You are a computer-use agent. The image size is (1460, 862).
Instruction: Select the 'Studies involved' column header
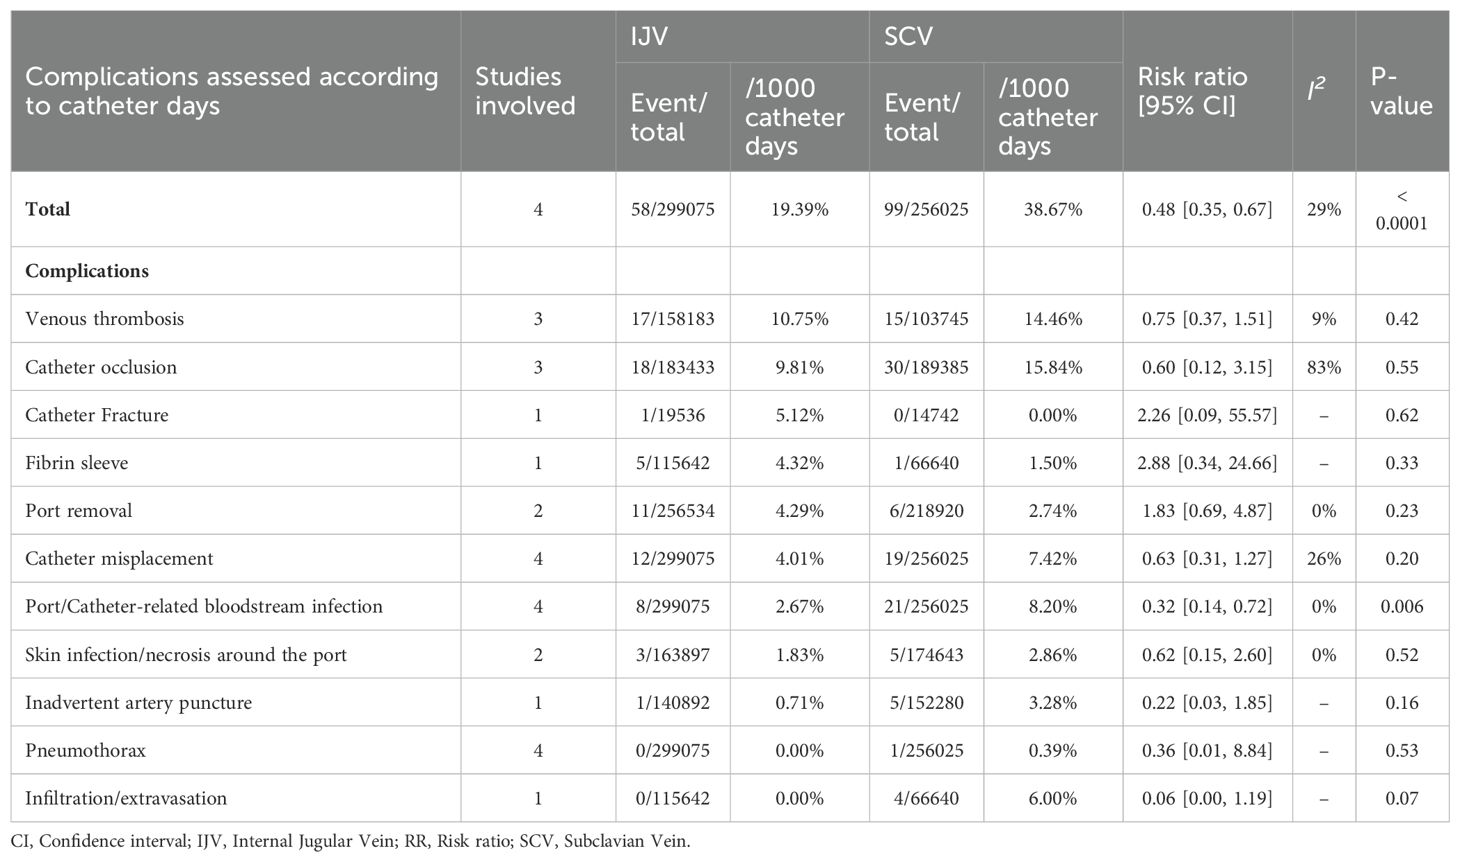[525, 91]
